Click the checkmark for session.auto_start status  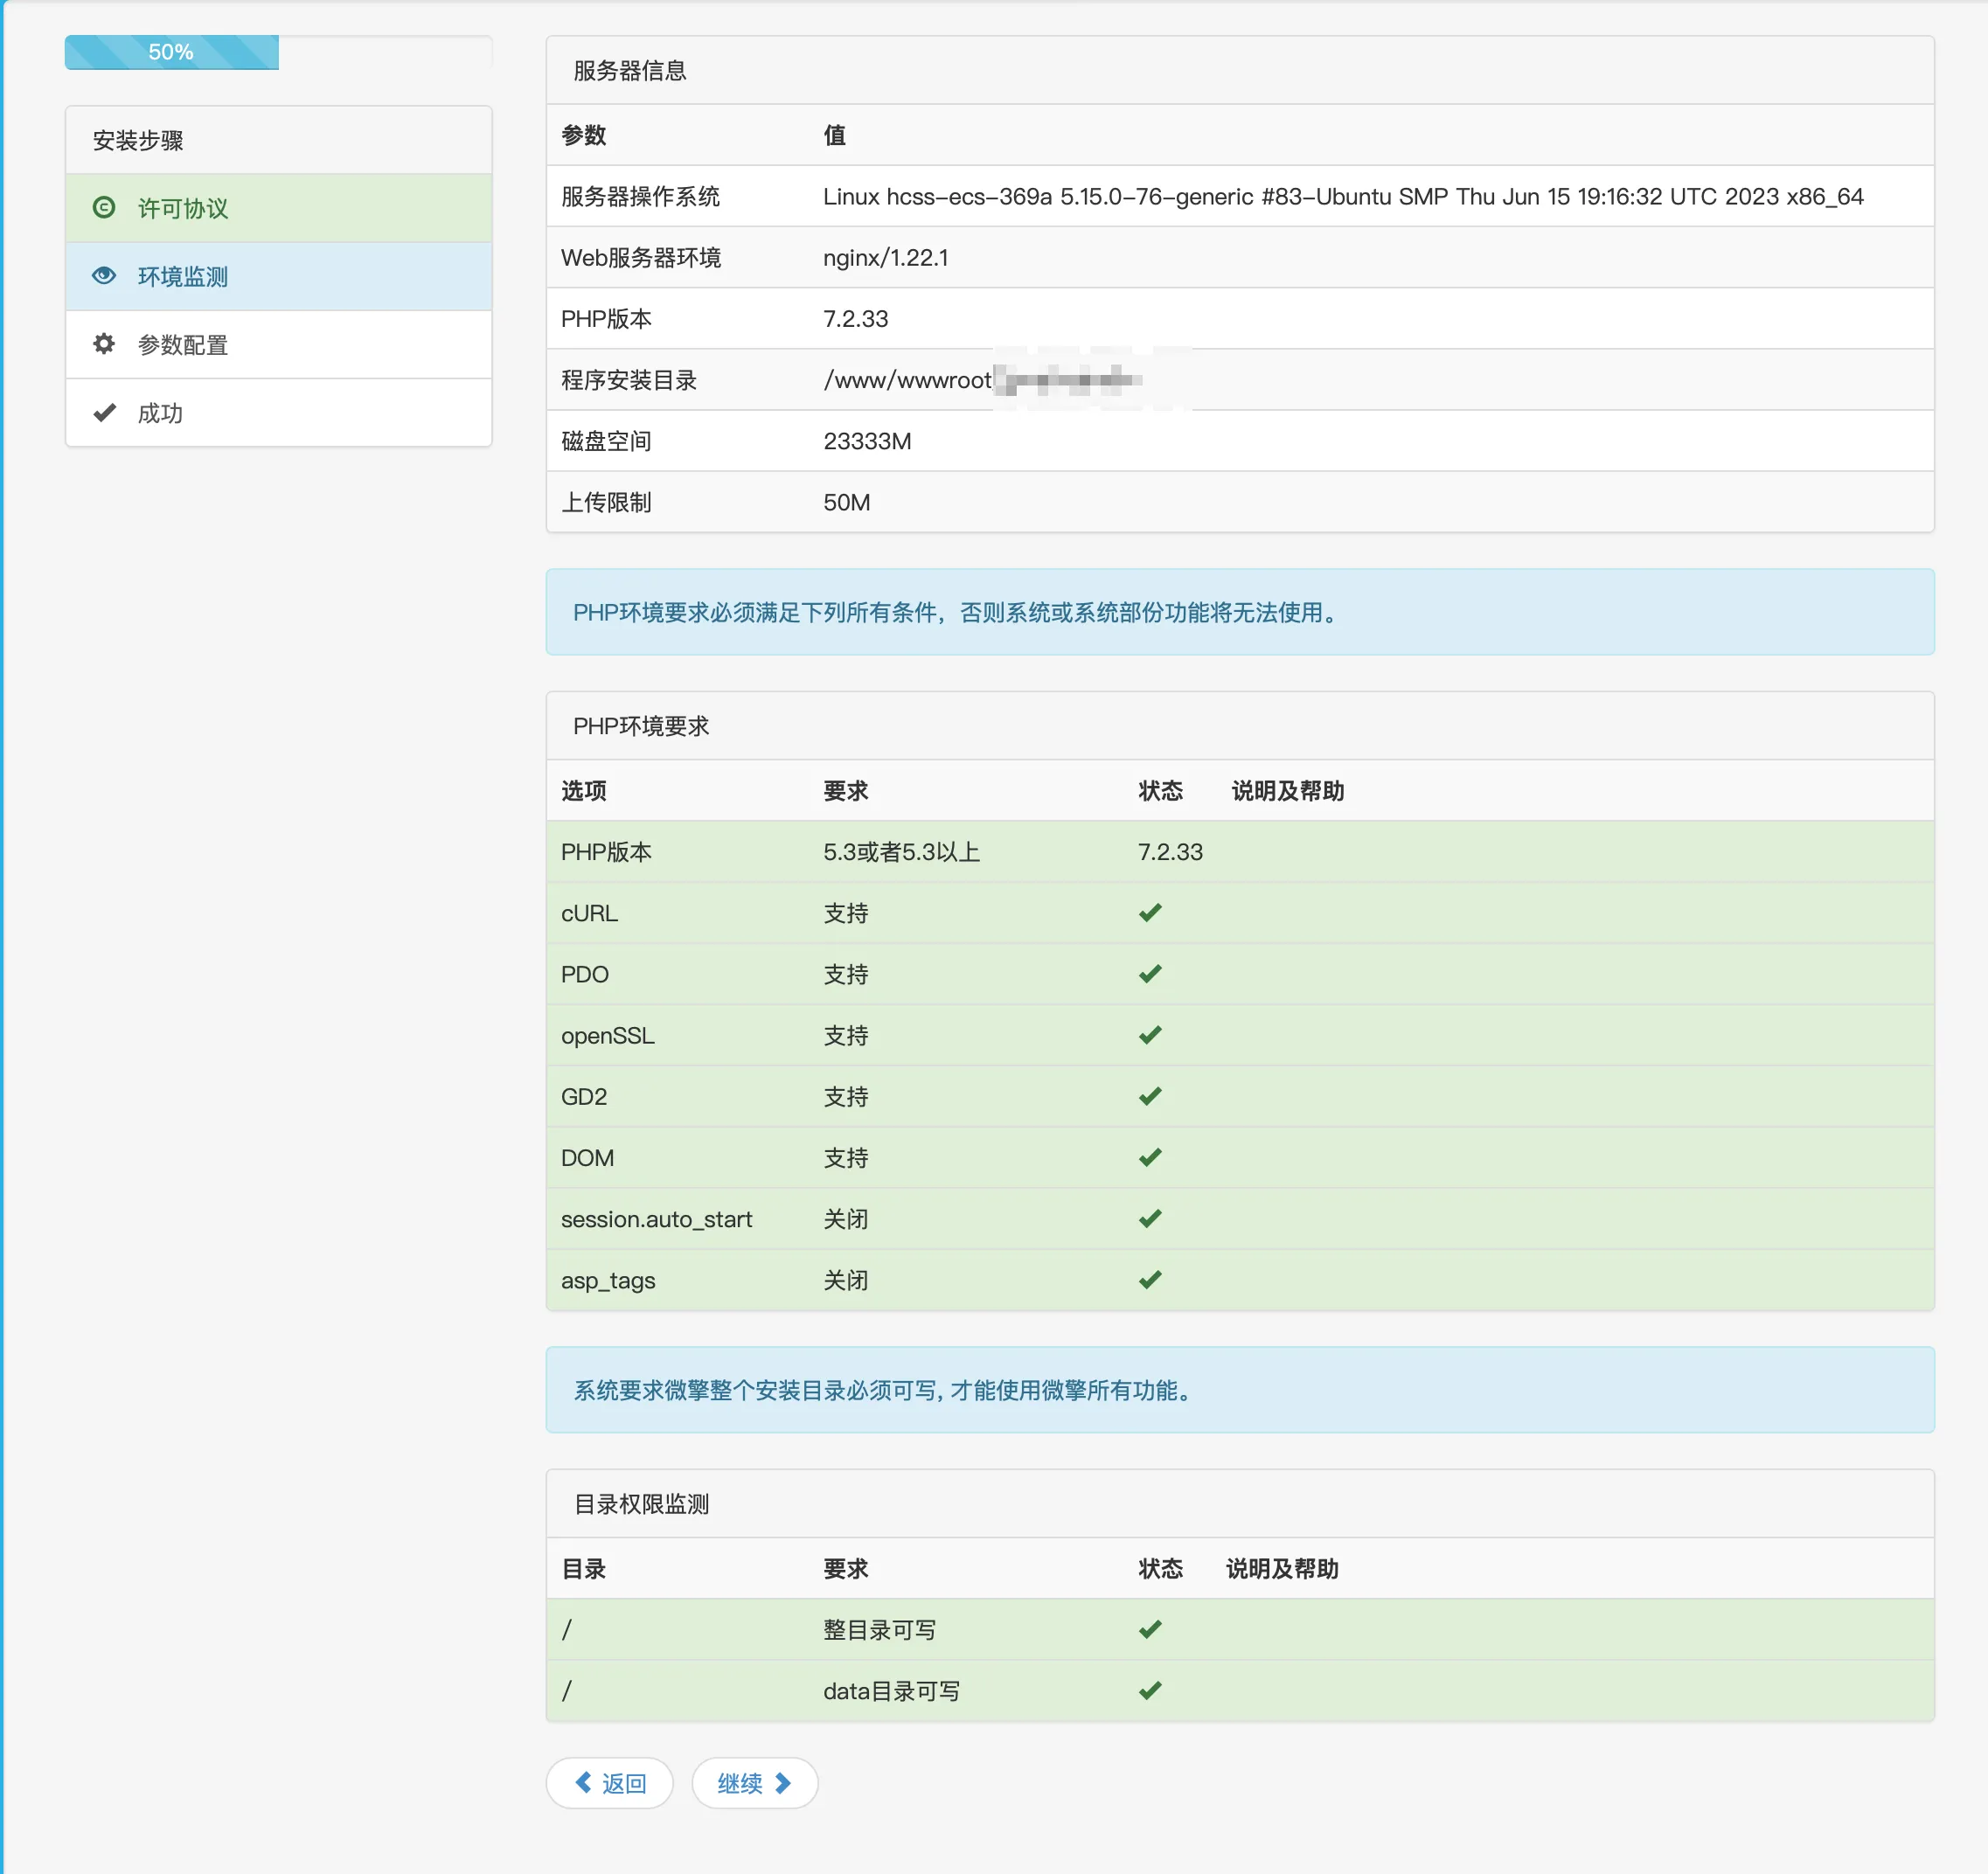[x=1150, y=1218]
